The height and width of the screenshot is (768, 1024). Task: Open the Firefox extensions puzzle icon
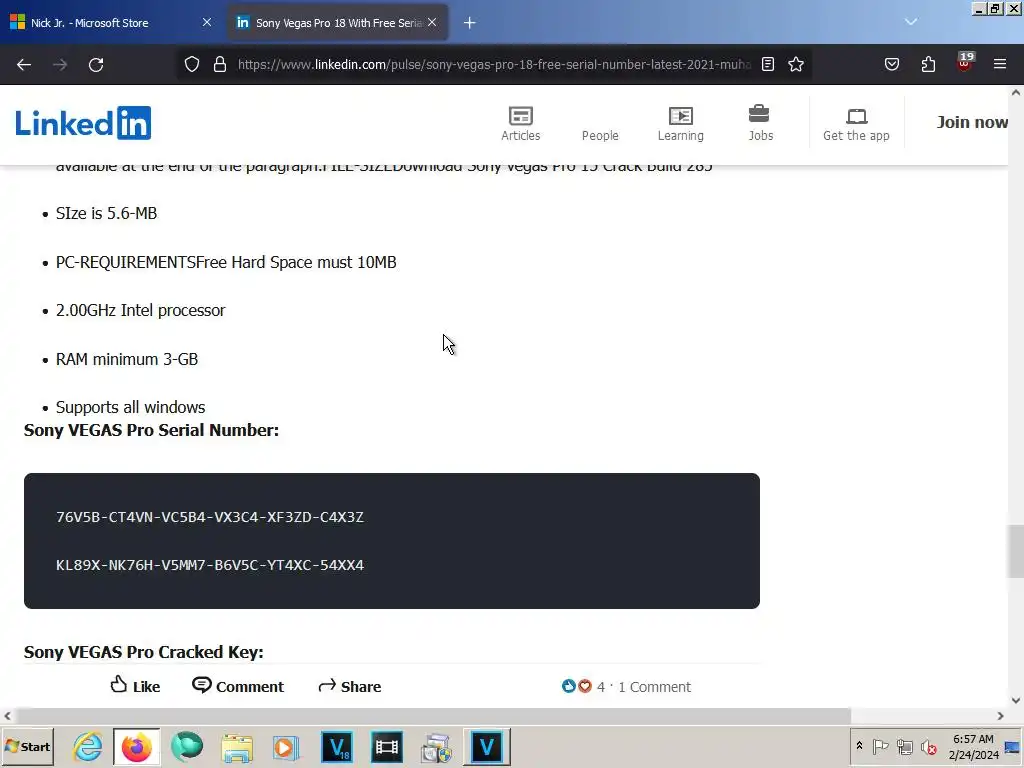(x=928, y=65)
